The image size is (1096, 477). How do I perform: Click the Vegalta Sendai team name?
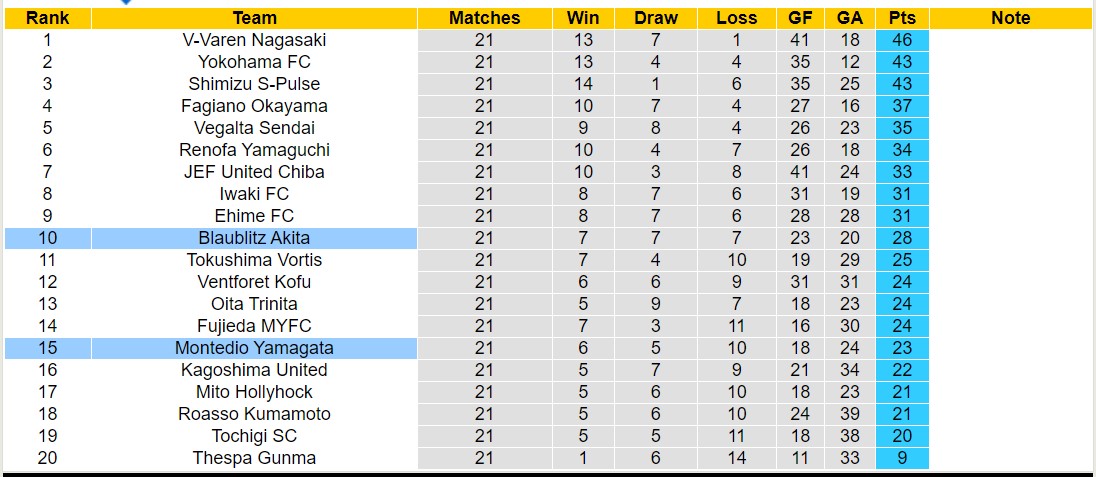[254, 128]
